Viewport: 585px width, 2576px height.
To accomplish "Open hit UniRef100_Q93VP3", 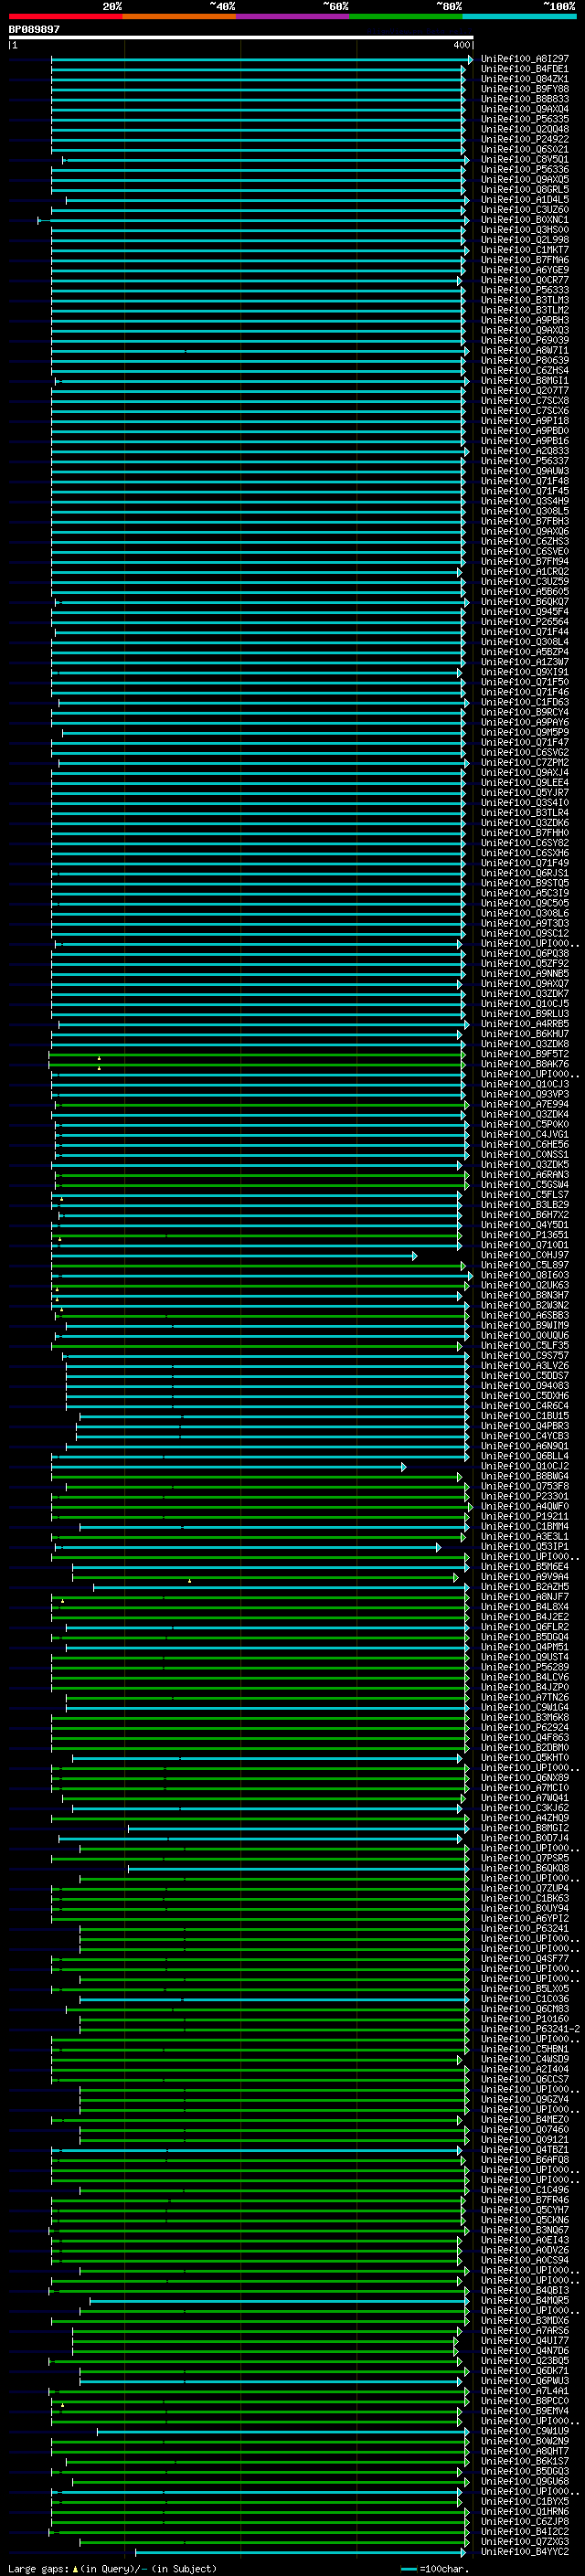I will (x=524, y=1094).
